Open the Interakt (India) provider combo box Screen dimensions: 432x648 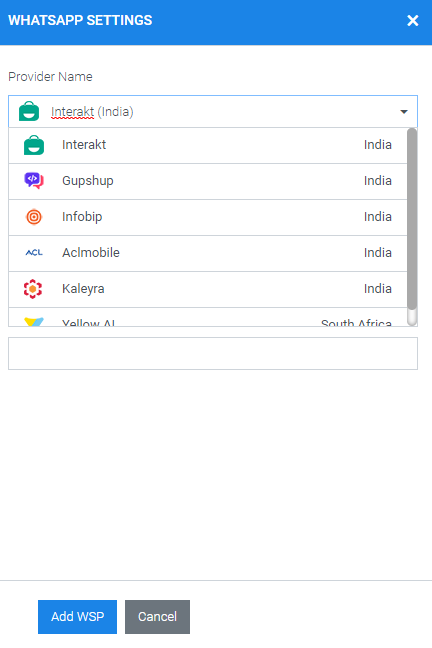[x=213, y=112]
